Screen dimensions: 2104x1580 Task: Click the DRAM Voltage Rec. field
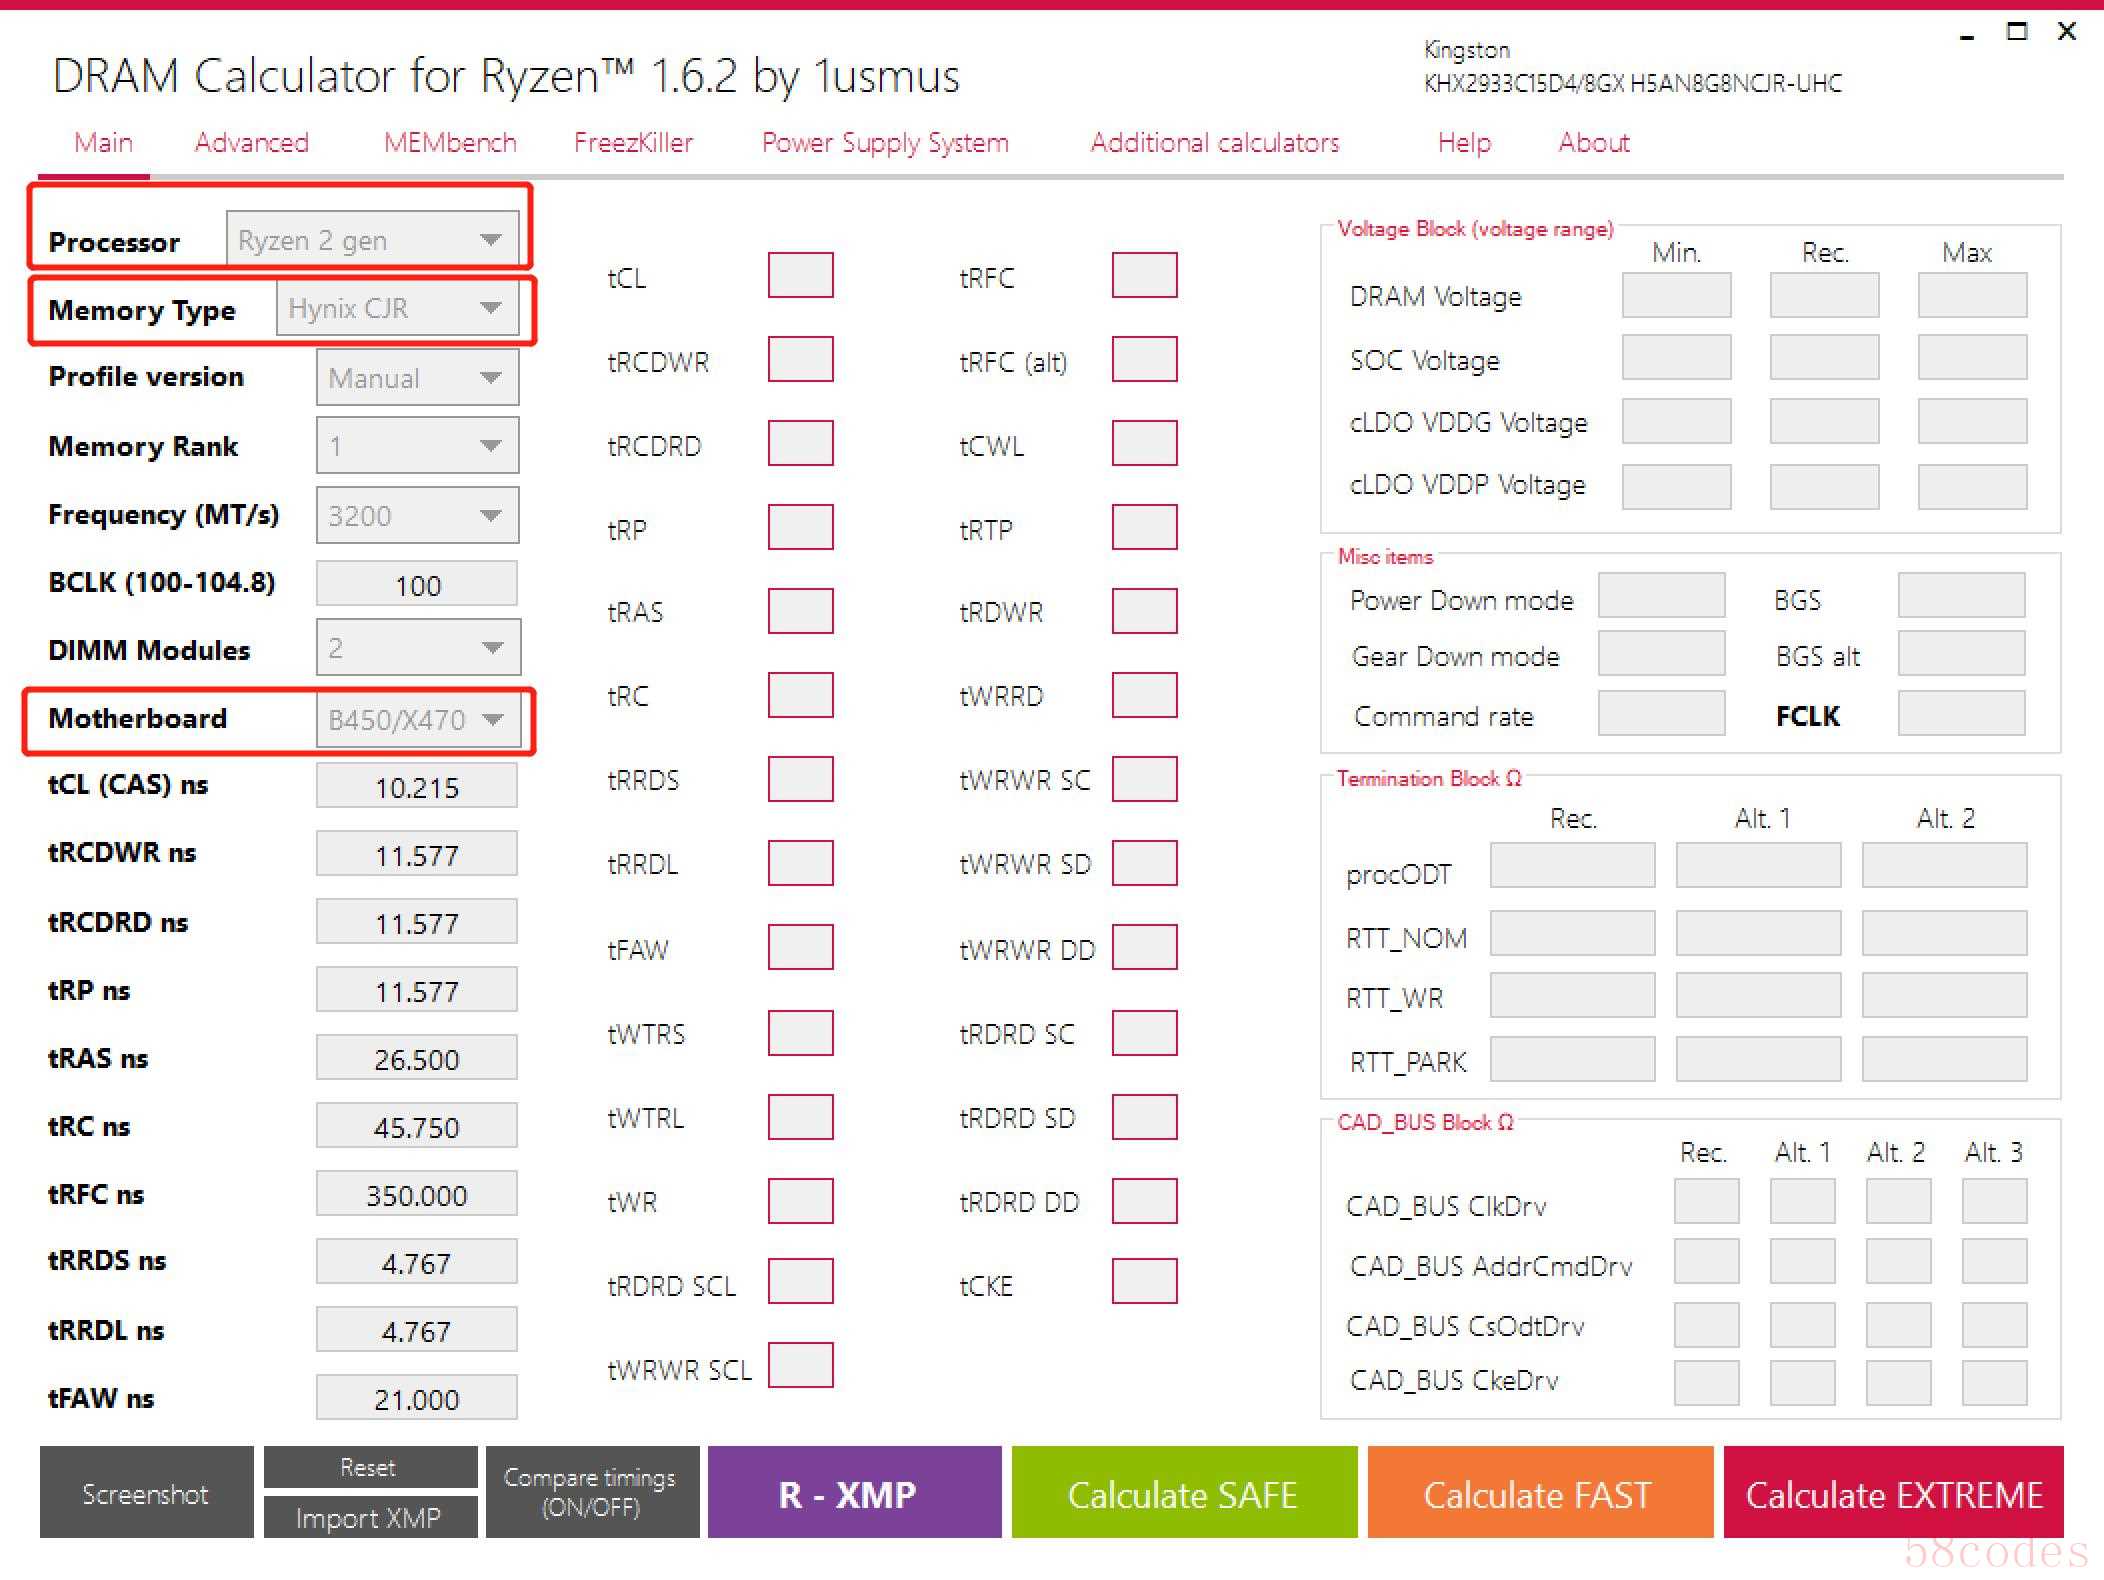1824,295
